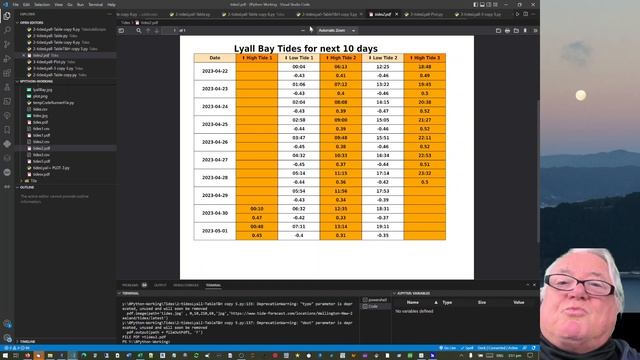Open the Edit menu
Image resolution: width=640 pixels, height=360 pixels.
tap(27, 4)
